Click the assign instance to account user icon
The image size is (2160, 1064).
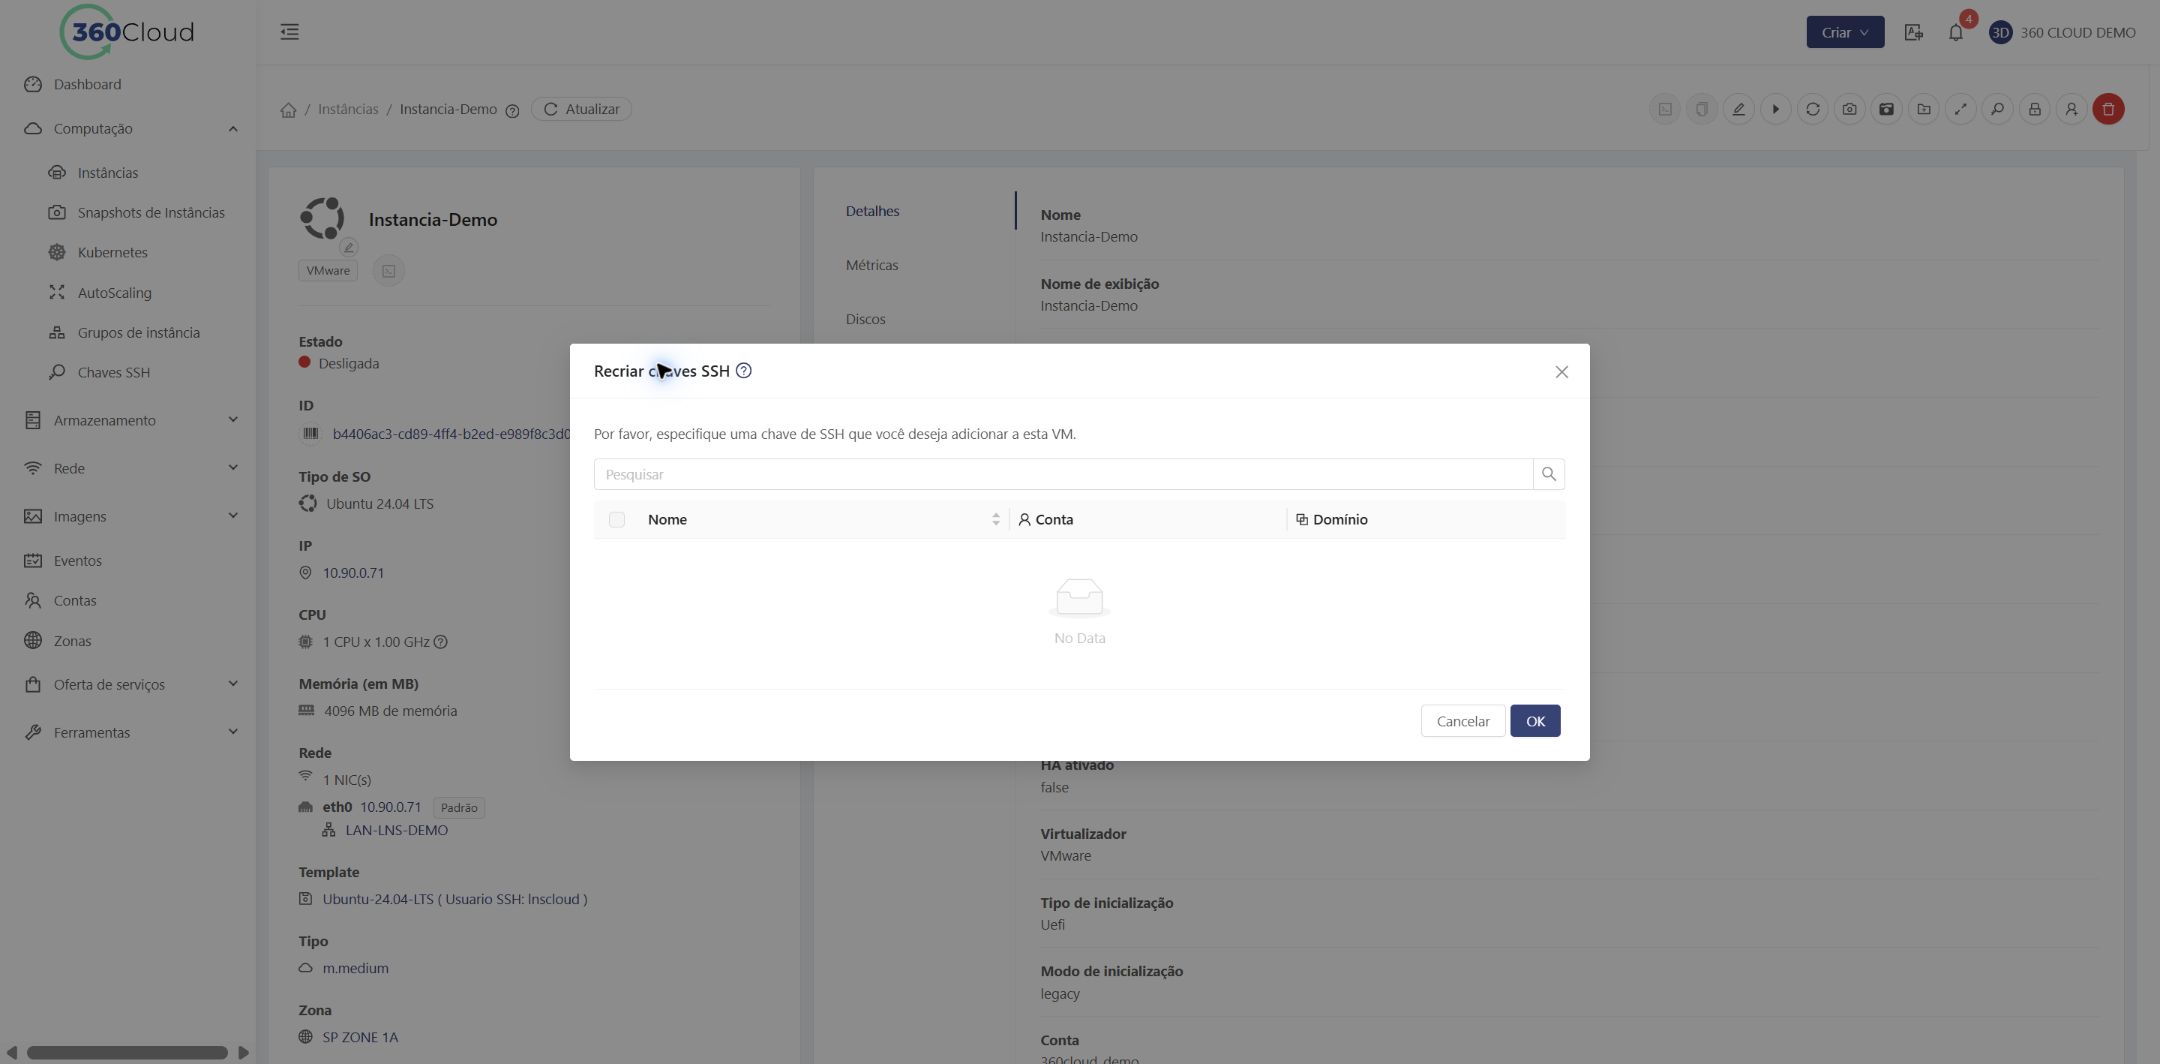point(2071,109)
